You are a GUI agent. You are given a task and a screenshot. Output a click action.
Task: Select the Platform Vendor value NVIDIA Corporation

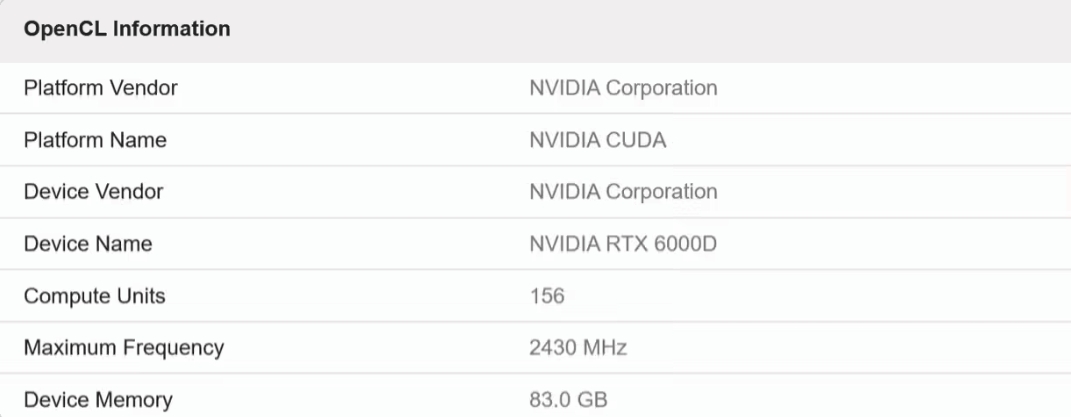tap(622, 88)
